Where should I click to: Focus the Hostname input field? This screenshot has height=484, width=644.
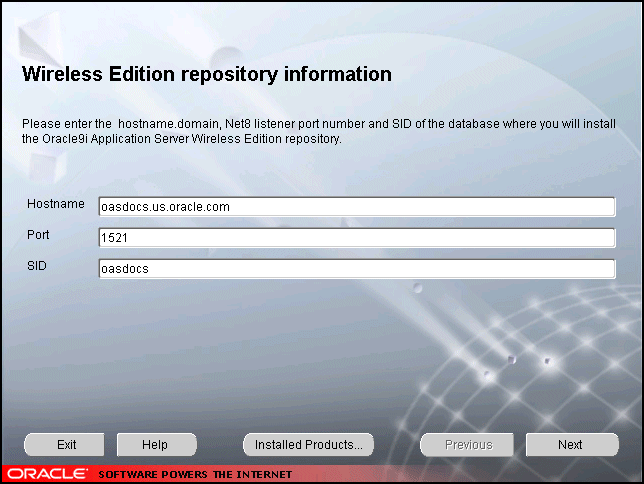coord(357,207)
